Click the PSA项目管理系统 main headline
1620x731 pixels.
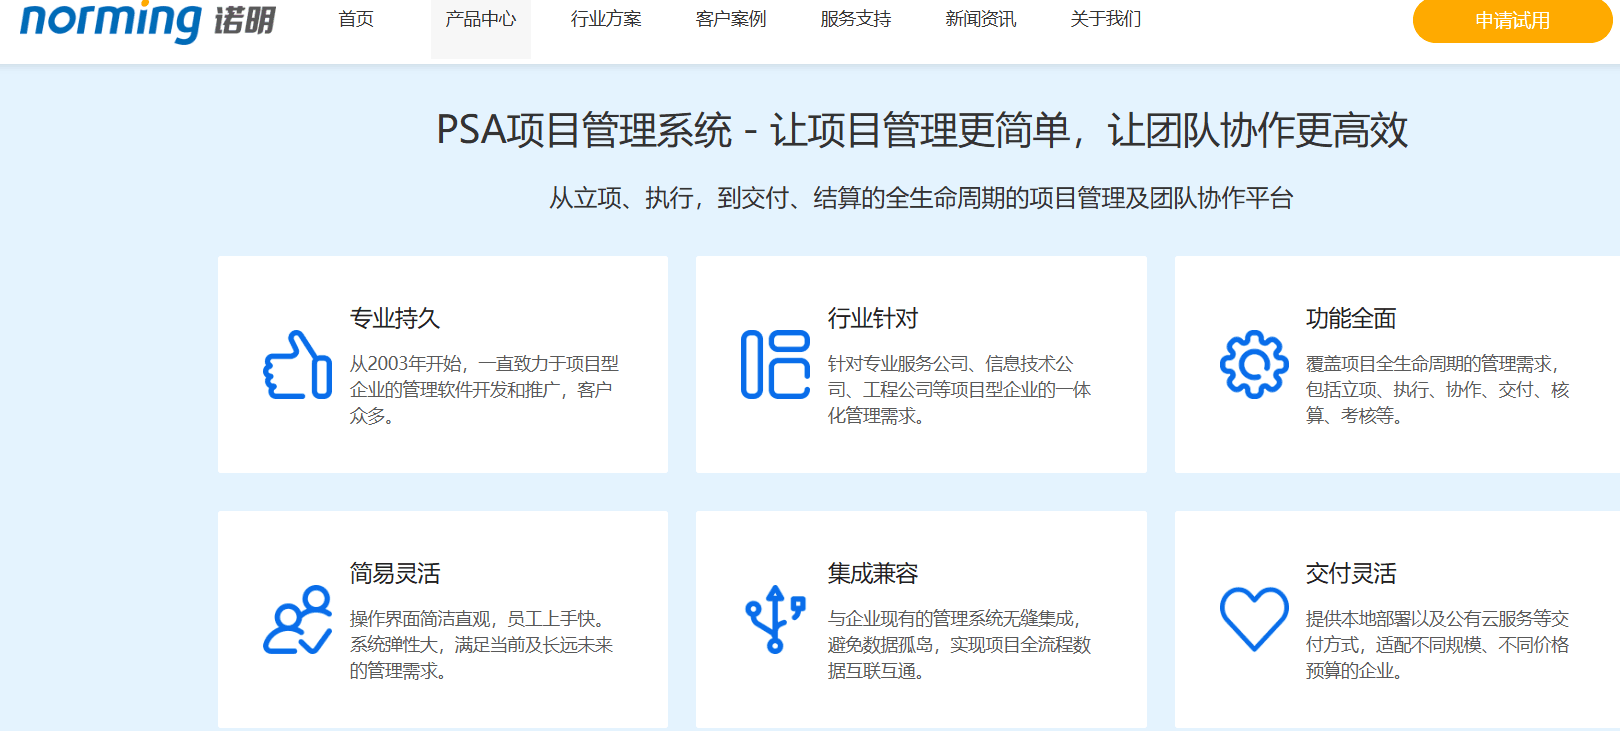(x=922, y=130)
